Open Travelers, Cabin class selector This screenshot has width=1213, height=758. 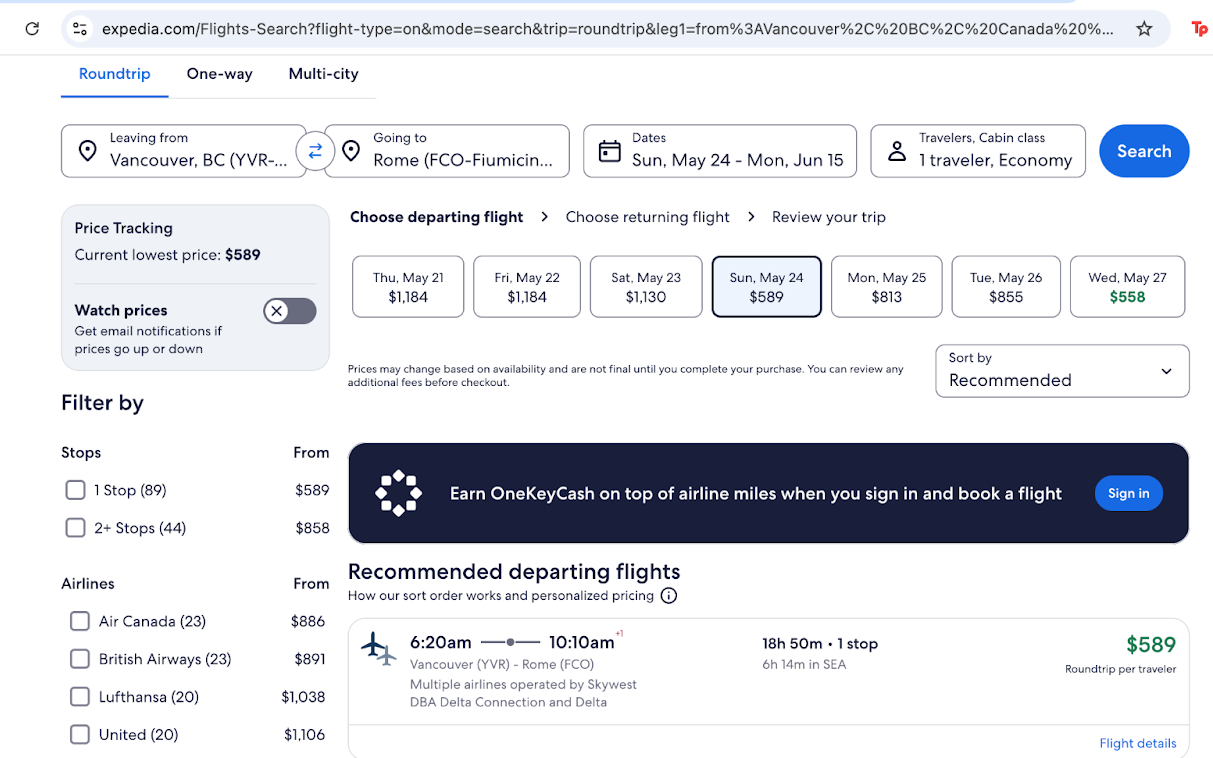[x=977, y=151]
